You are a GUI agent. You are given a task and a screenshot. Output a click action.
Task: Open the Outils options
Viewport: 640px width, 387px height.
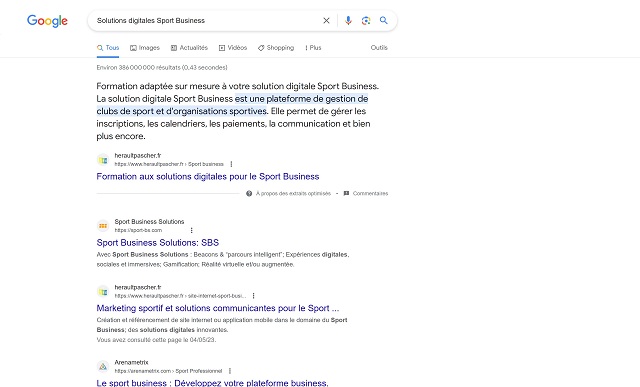379,48
